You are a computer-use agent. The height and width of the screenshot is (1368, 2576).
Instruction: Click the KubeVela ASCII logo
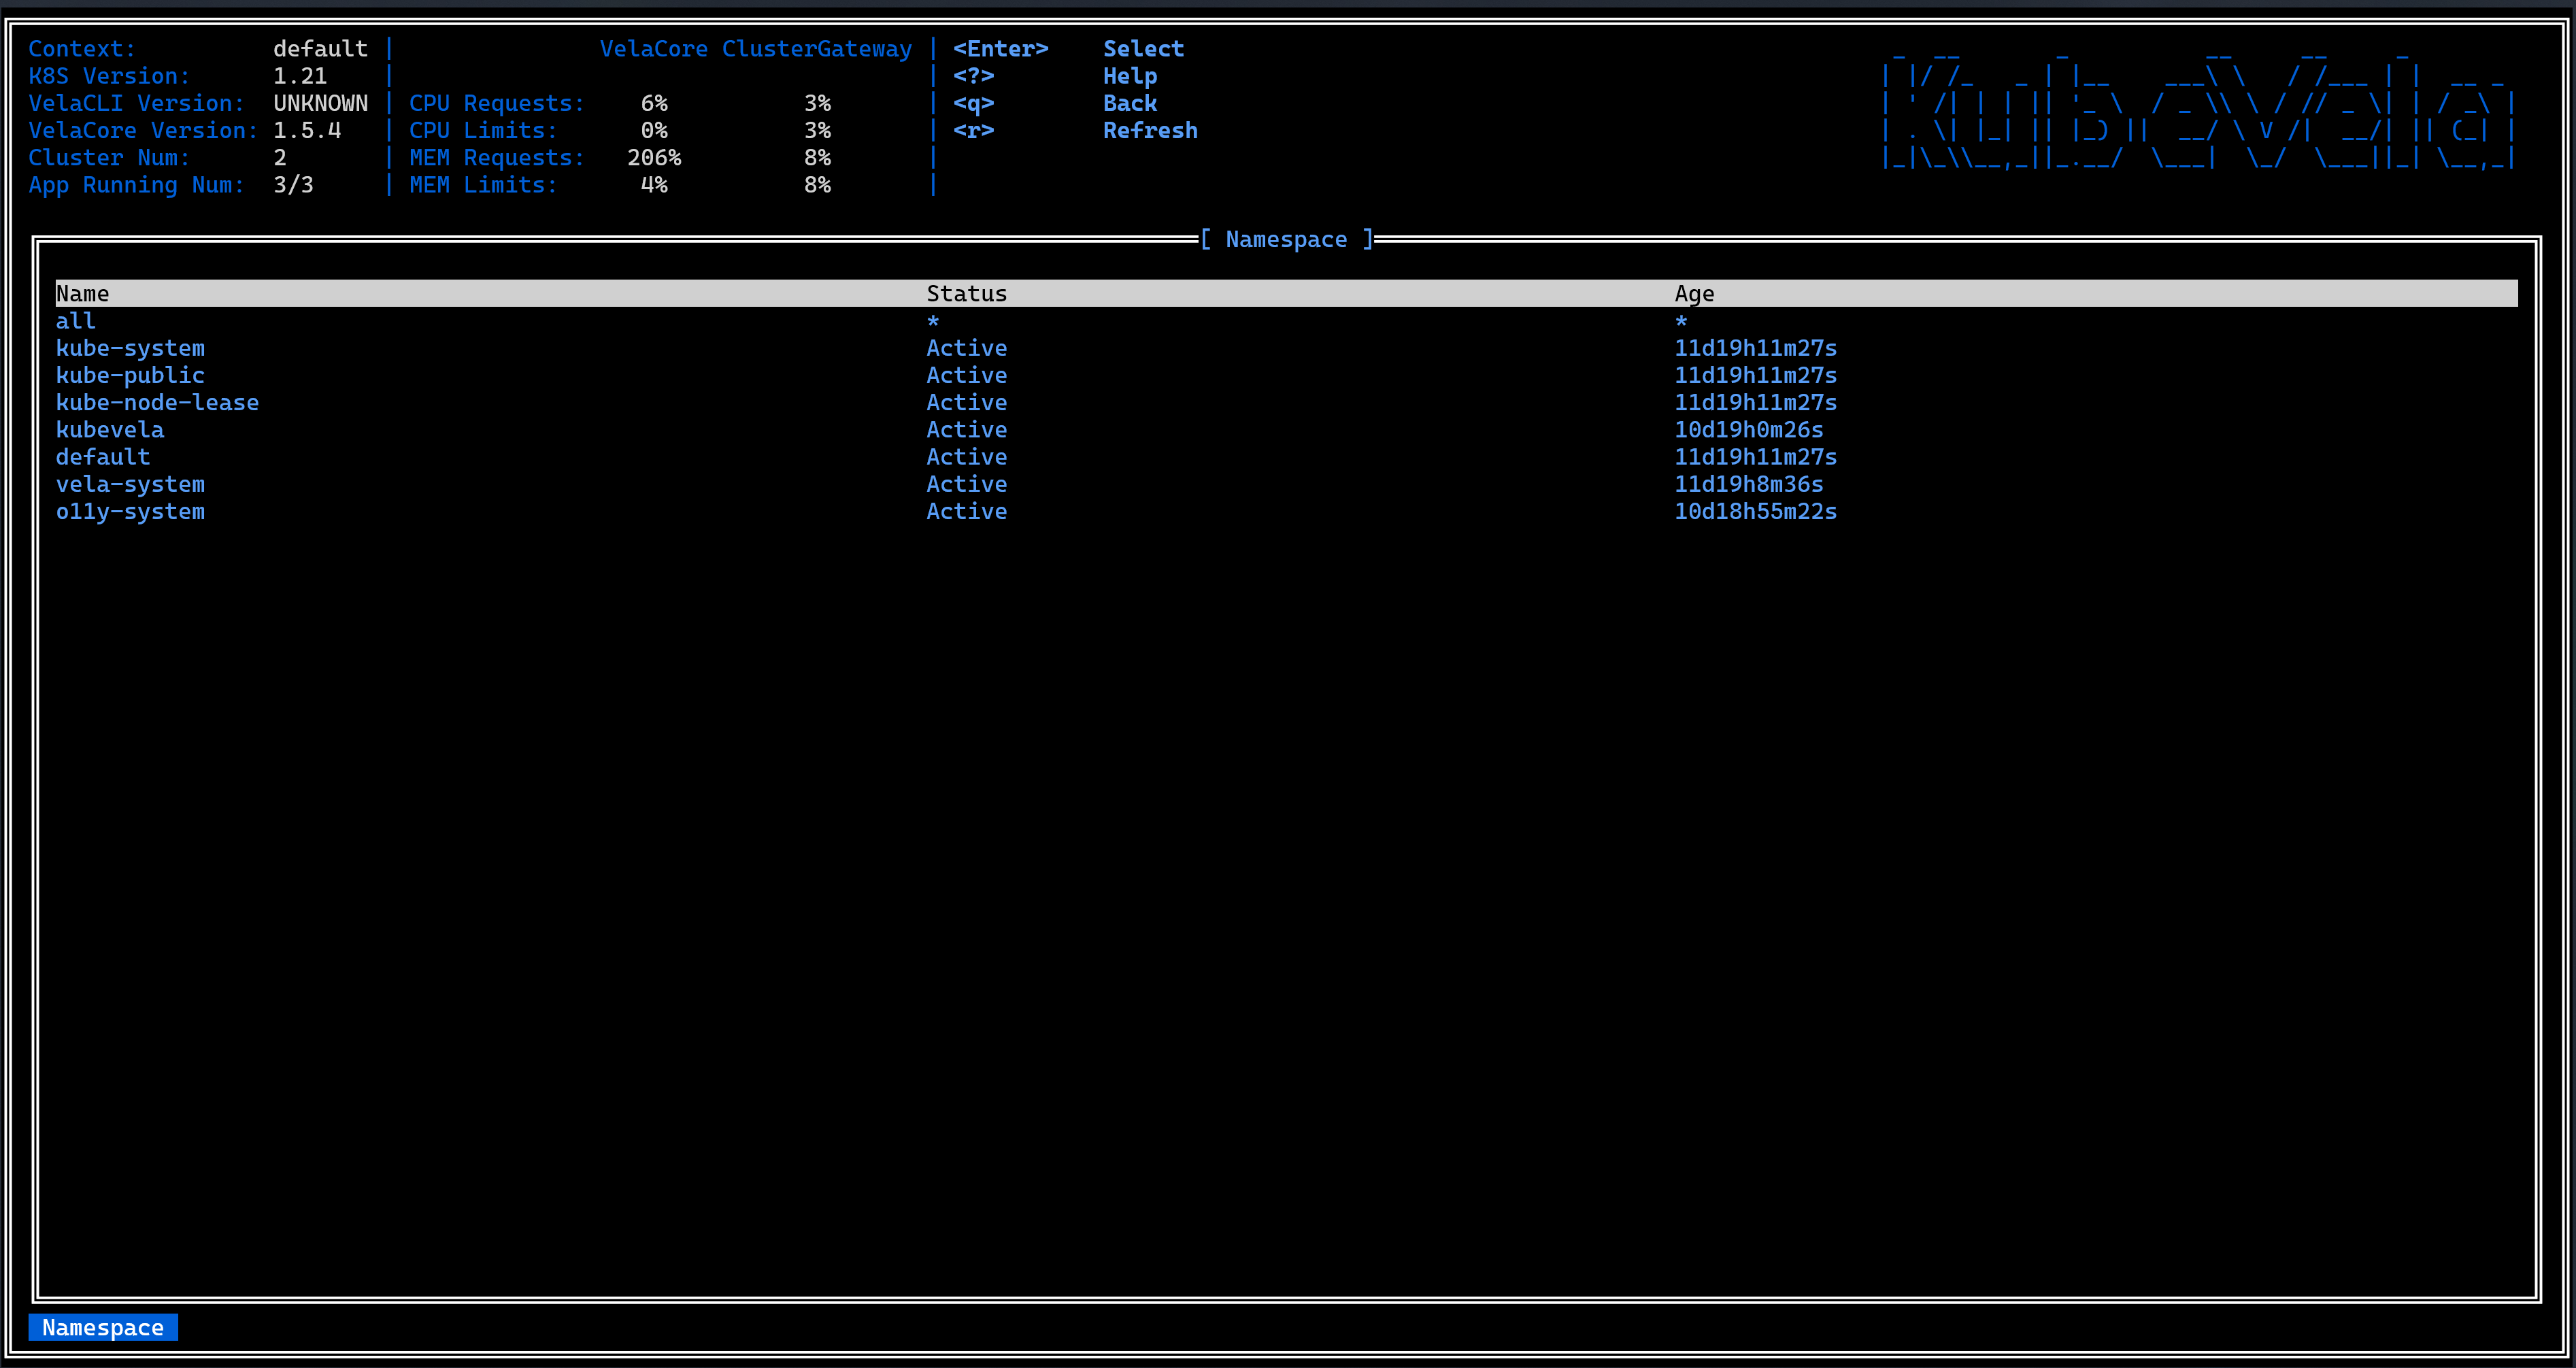(x=2197, y=110)
